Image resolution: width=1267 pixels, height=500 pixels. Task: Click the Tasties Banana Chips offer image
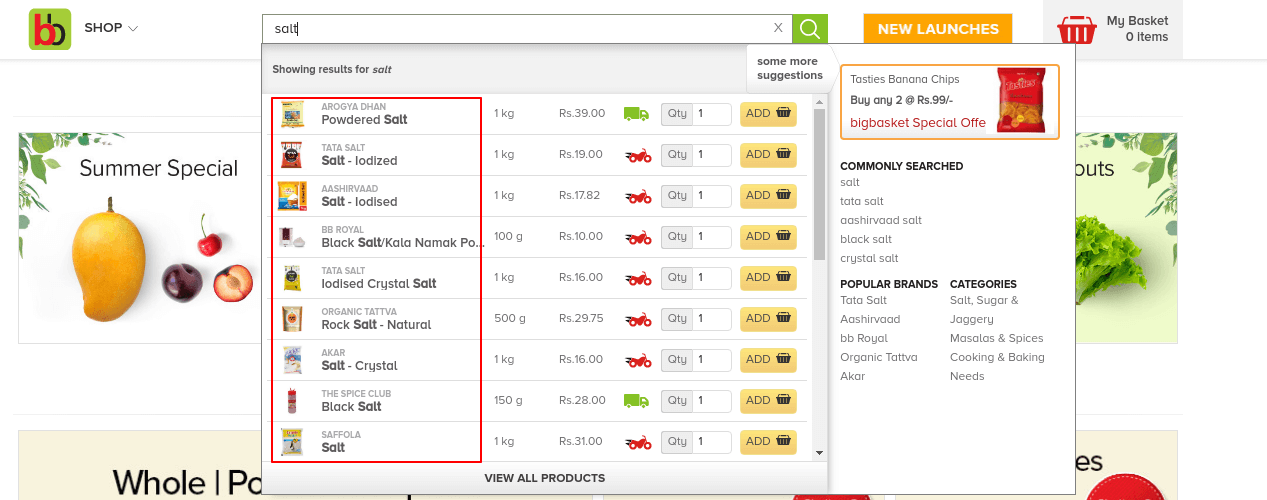(x=1020, y=101)
